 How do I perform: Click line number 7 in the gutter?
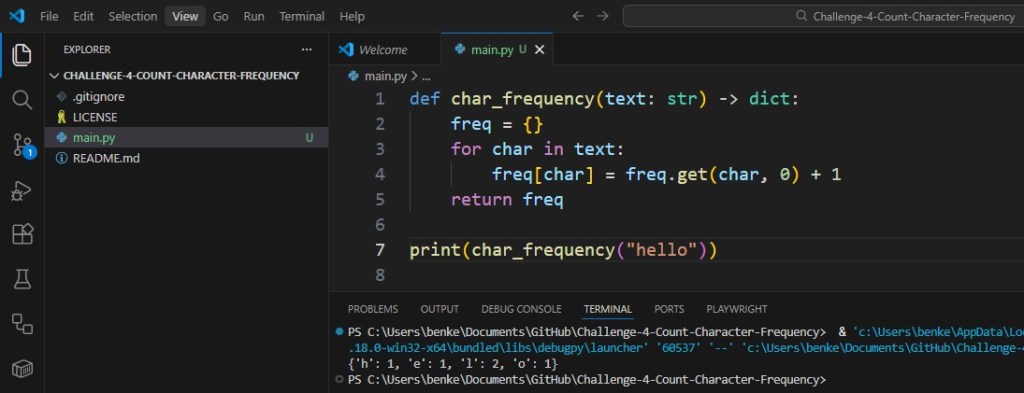(380, 250)
